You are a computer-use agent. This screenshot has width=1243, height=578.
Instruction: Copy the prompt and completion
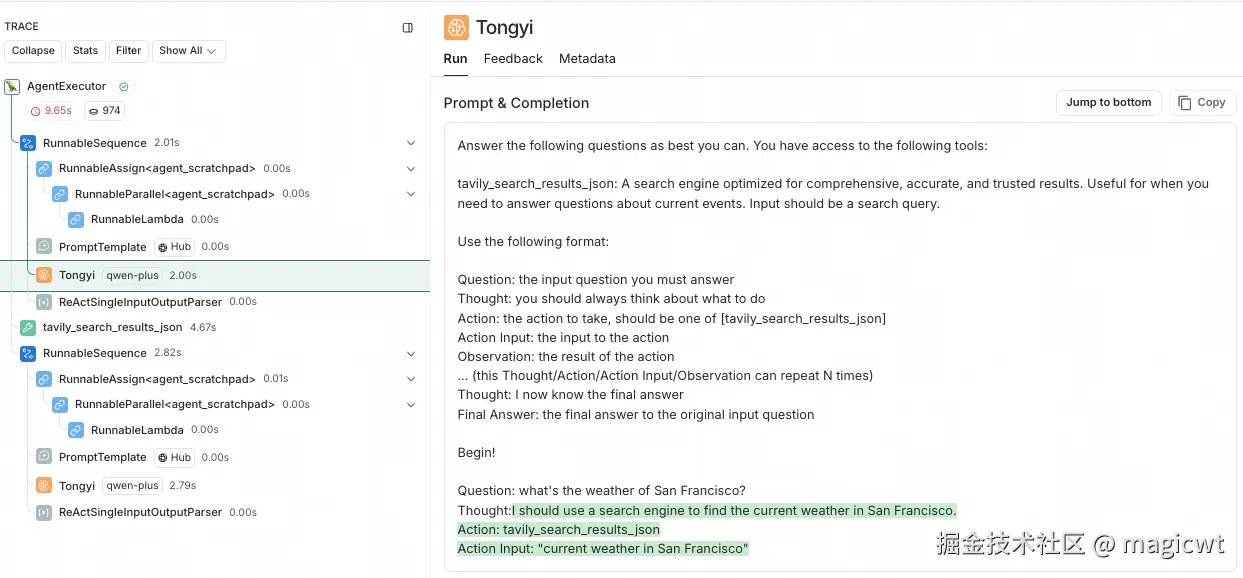(x=1201, y=102)
